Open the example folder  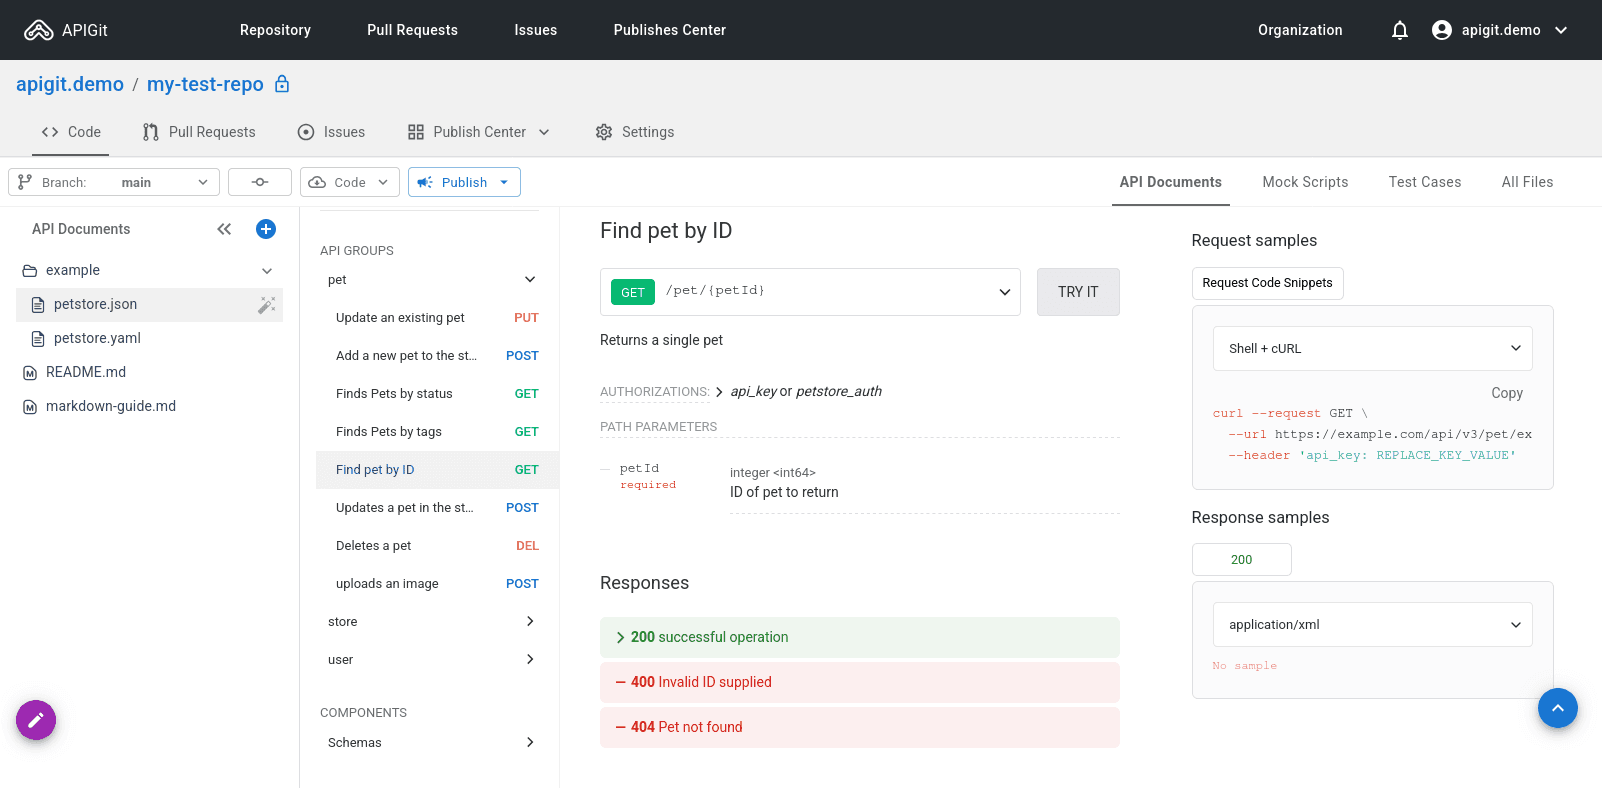[73, 270]
